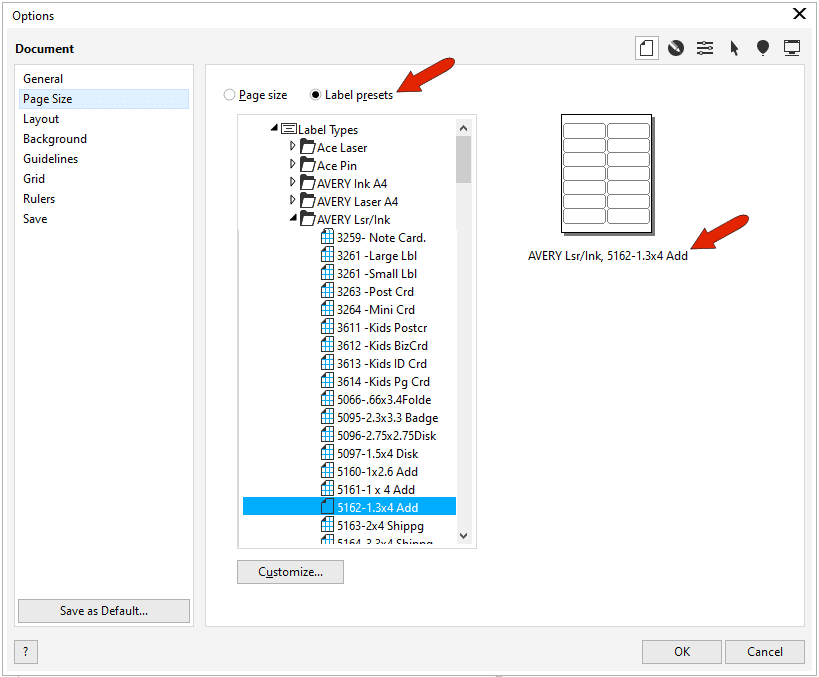Collapse the AVERY Lsr/Ink category
819x677 pixels.
coord(294,219)
